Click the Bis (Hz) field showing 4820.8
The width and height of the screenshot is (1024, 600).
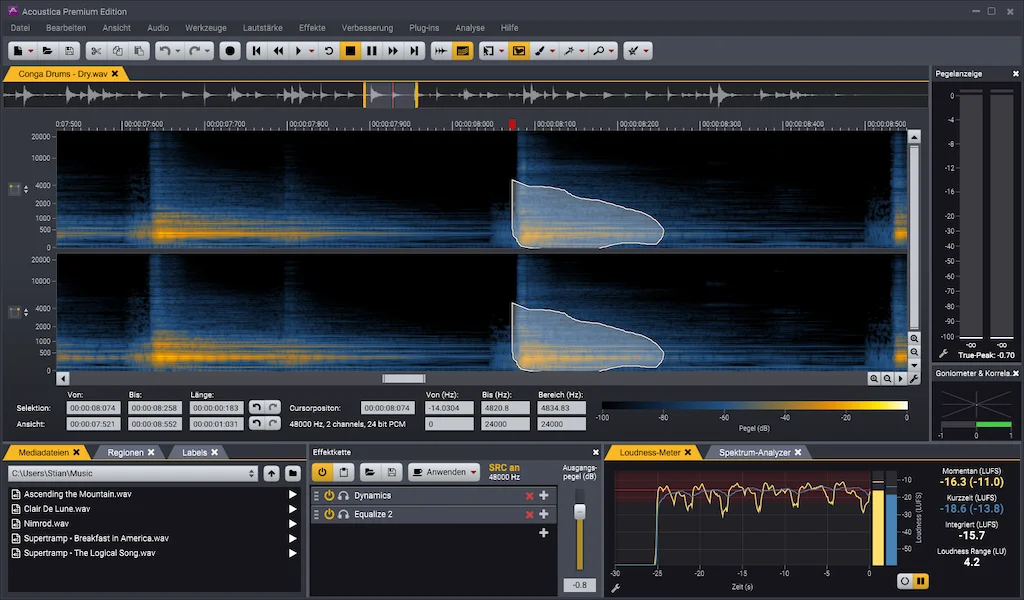point(505,408)
